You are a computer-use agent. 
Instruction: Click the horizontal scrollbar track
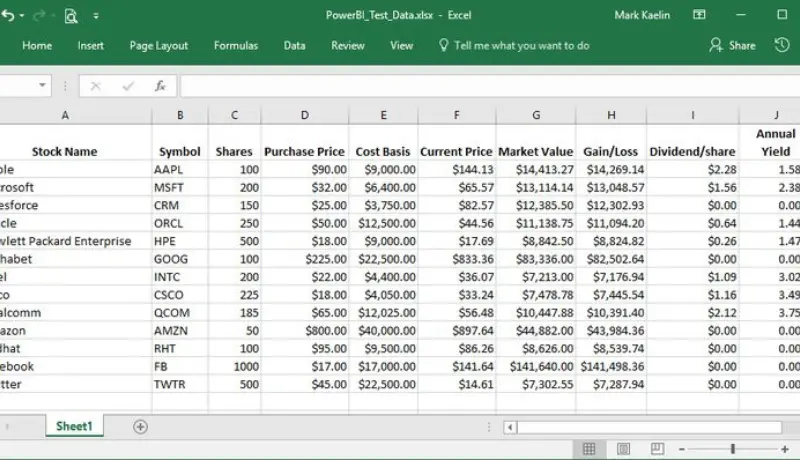coord(649,427)
